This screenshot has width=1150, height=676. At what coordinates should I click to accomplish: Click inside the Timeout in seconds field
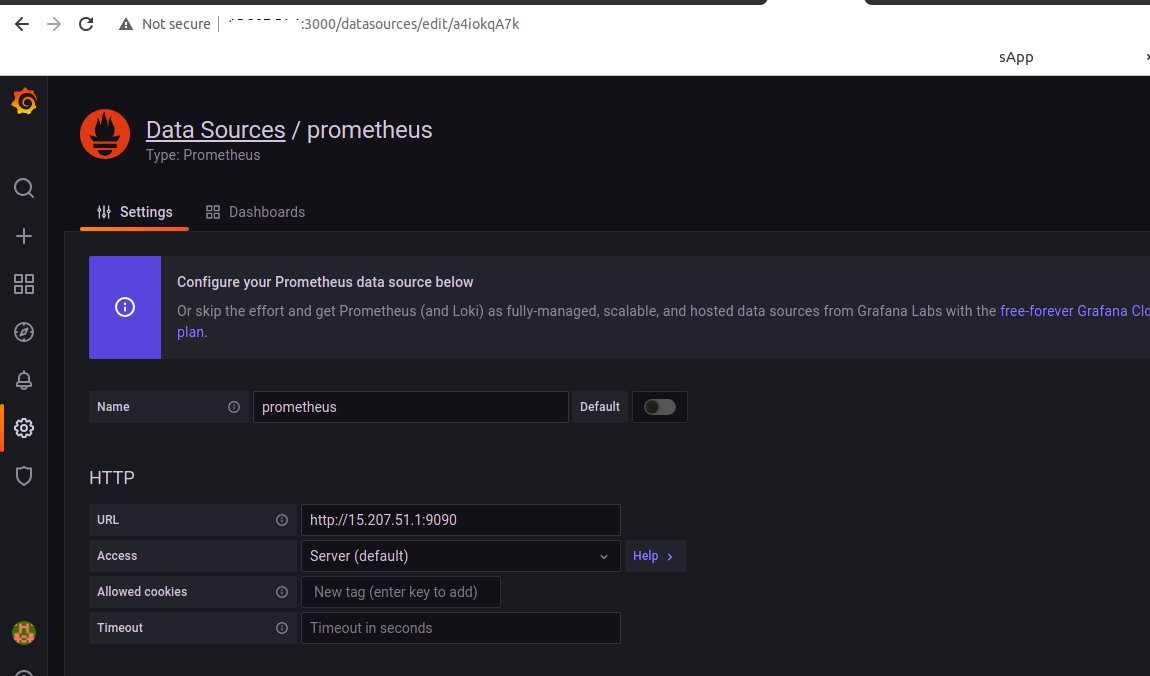(x=460, y=628)
